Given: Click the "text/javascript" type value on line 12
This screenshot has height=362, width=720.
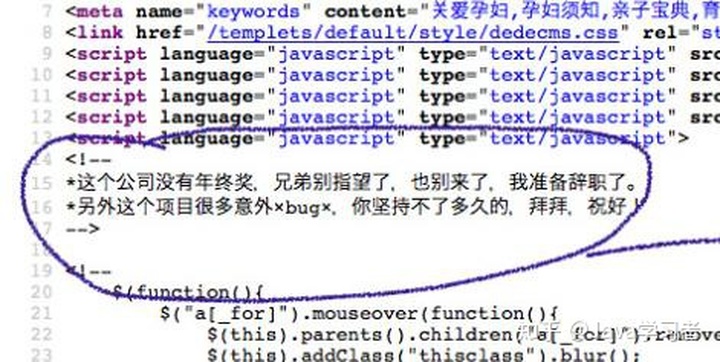Looking at the screenshot, I should click(578, 118).
